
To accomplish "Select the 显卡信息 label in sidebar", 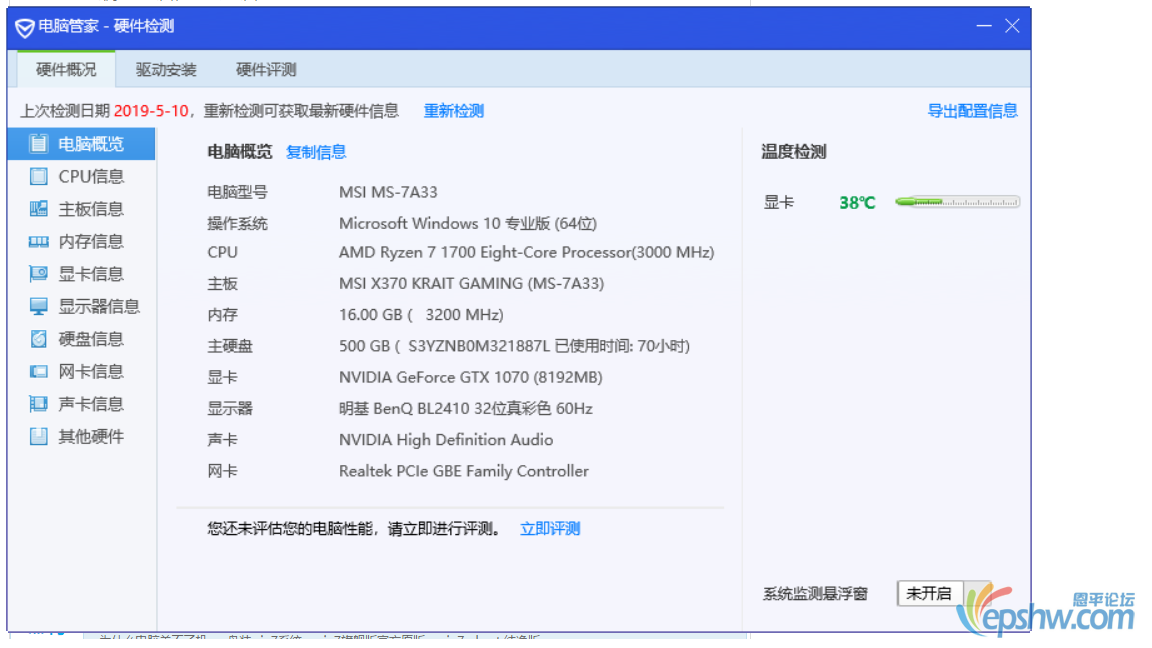I will (x=91, y=274).
